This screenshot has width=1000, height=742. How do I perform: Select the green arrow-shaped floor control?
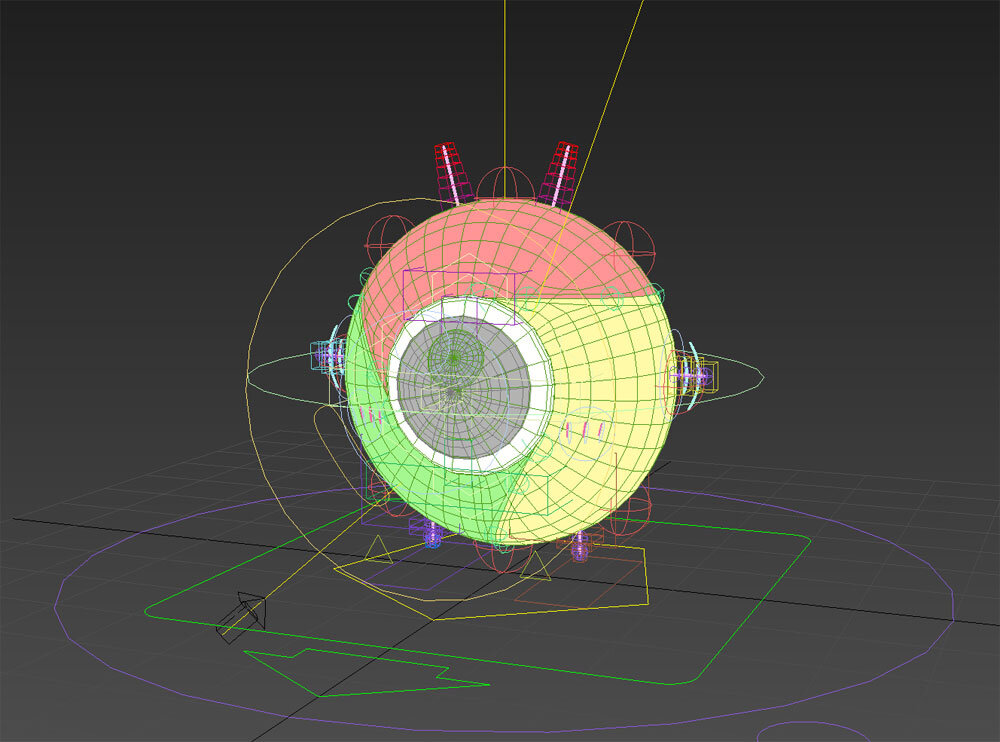pos(365,673)
